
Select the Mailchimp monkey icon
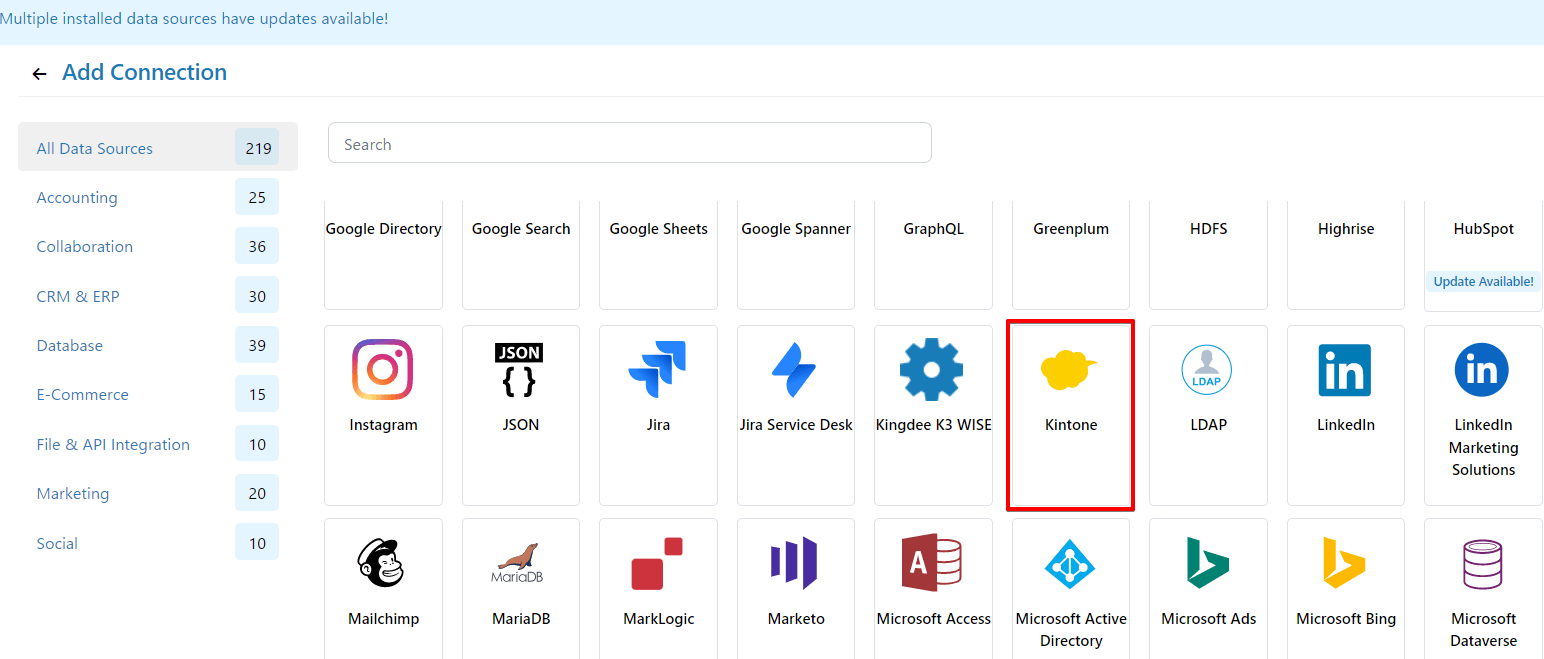point(380,563)
